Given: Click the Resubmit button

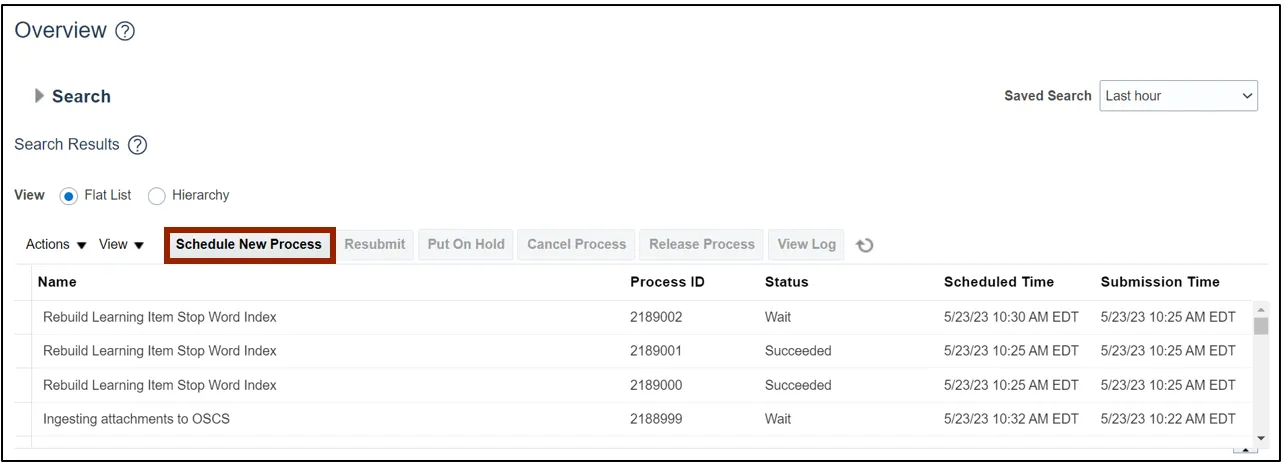Looking at the screenshot, I should [x=375, y=244].
